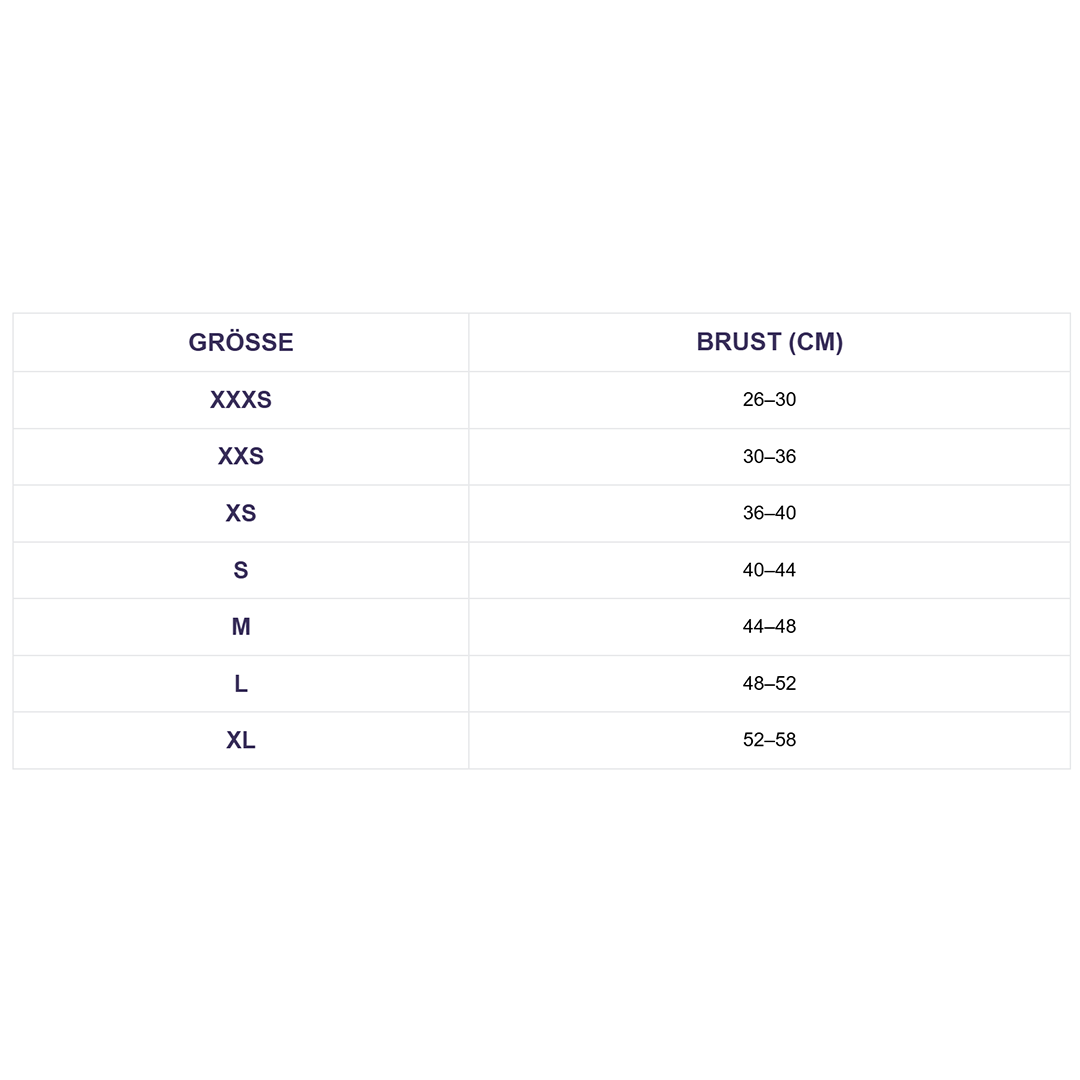The width and height of the screenshot is (1080, 1080).
Task: Select the XS size cell
Action: 241,513
